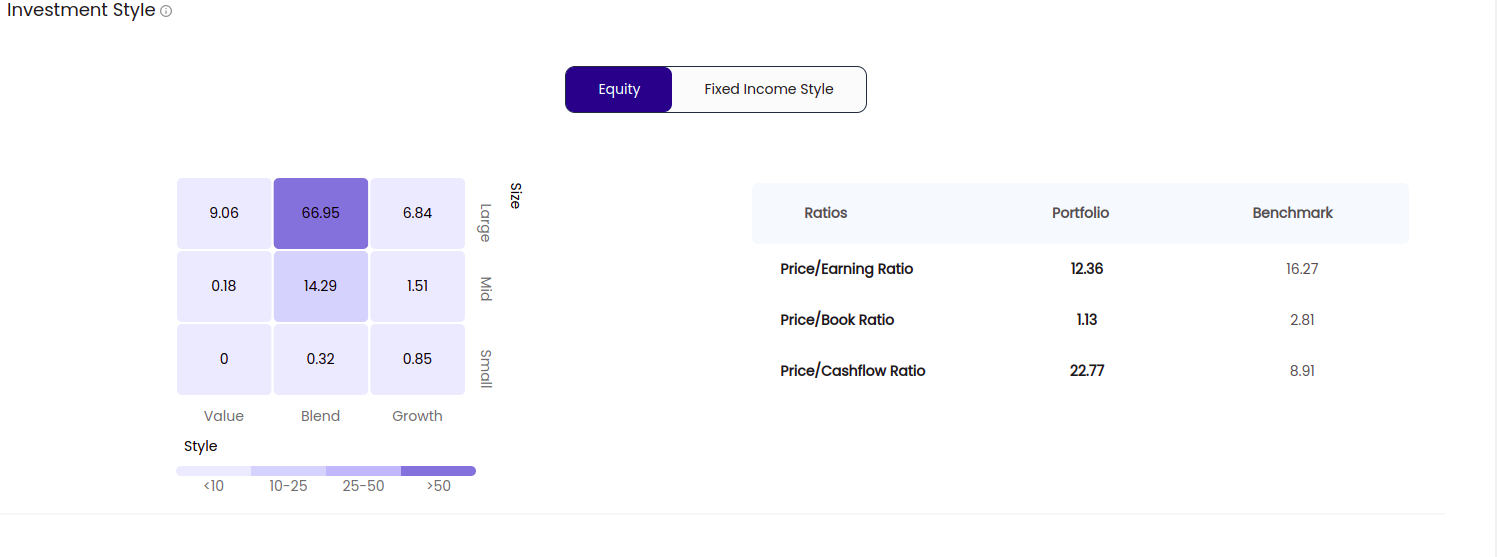The height and width of the screenshot is (557, 1497).
Task: Click the Price/Book Ratio row label
Action: click(x=837, y=320)
